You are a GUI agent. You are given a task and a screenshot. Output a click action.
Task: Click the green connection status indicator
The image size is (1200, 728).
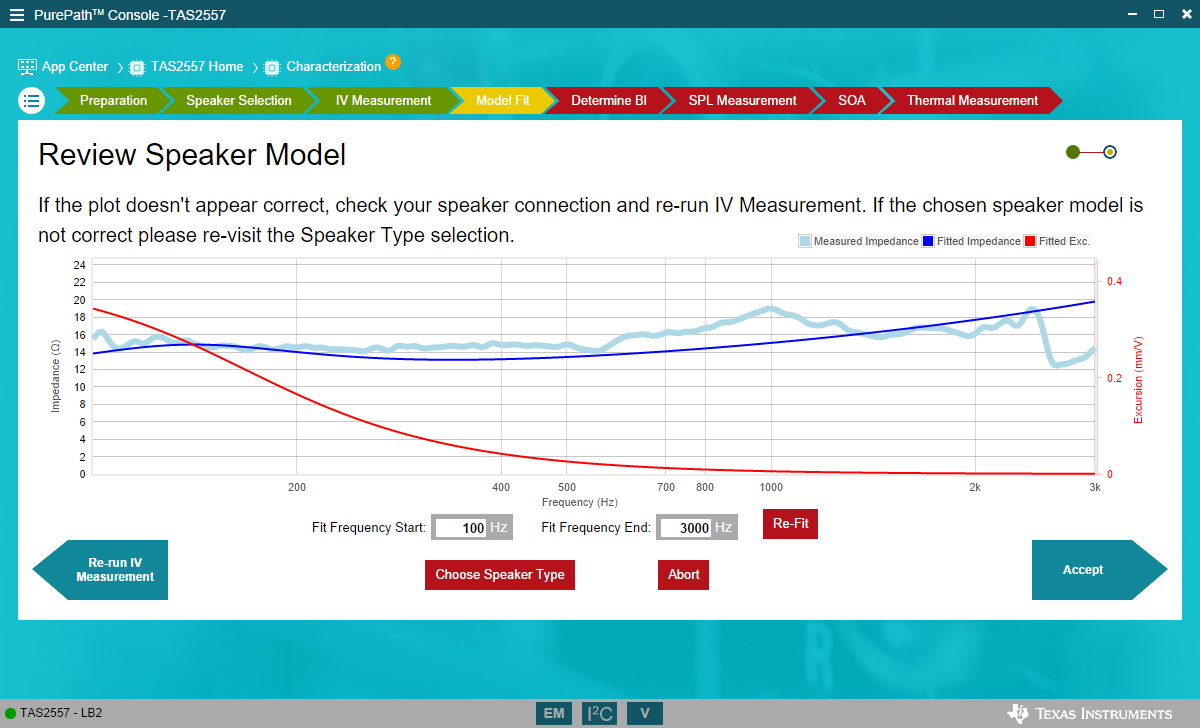point(11,714)
